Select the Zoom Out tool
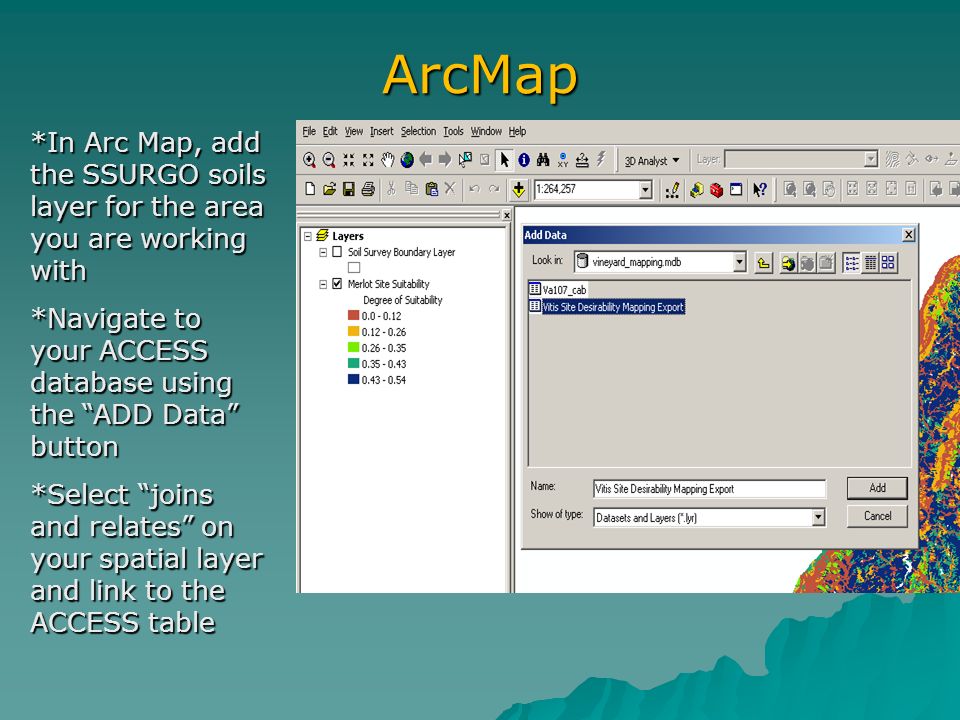 (329, 160)
